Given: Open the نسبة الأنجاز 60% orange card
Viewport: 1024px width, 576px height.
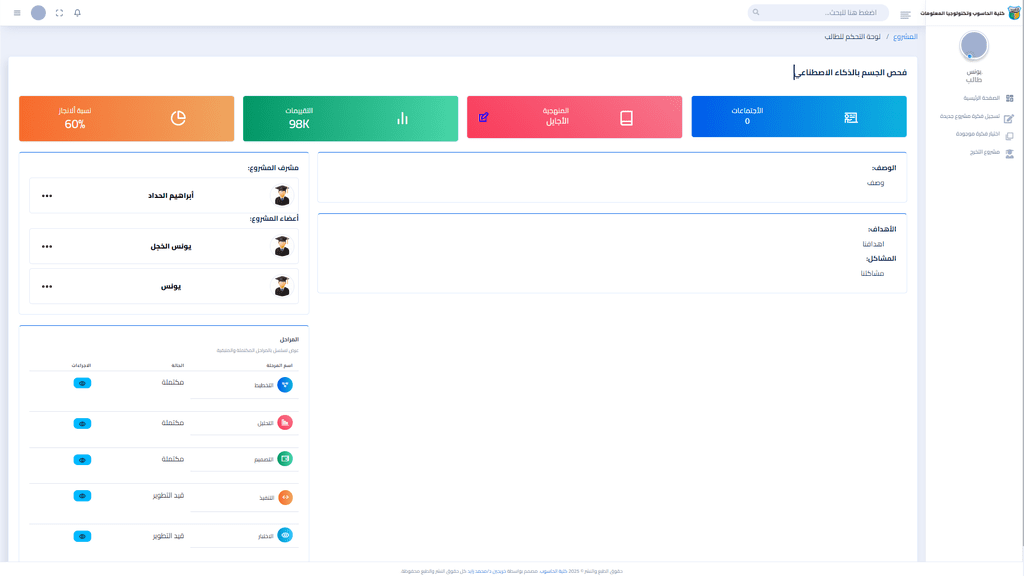Looking at the screenshot, I should tap(127, 118).
